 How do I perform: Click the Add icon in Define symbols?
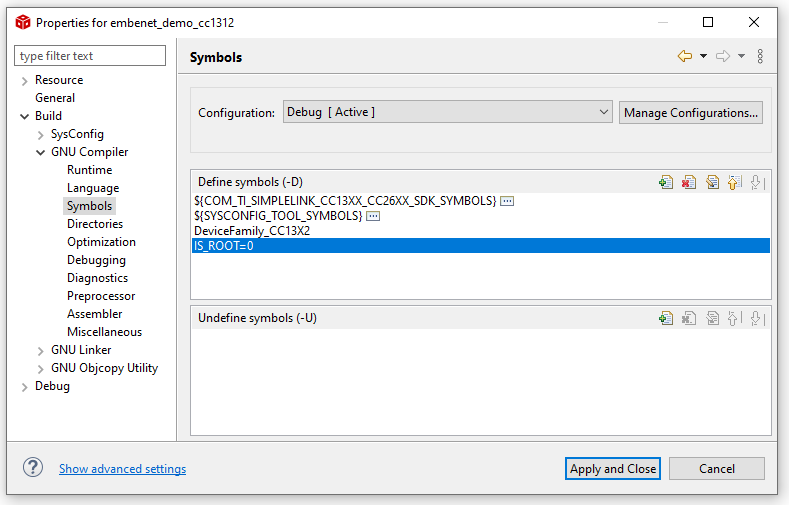click(x=666, y=182)
